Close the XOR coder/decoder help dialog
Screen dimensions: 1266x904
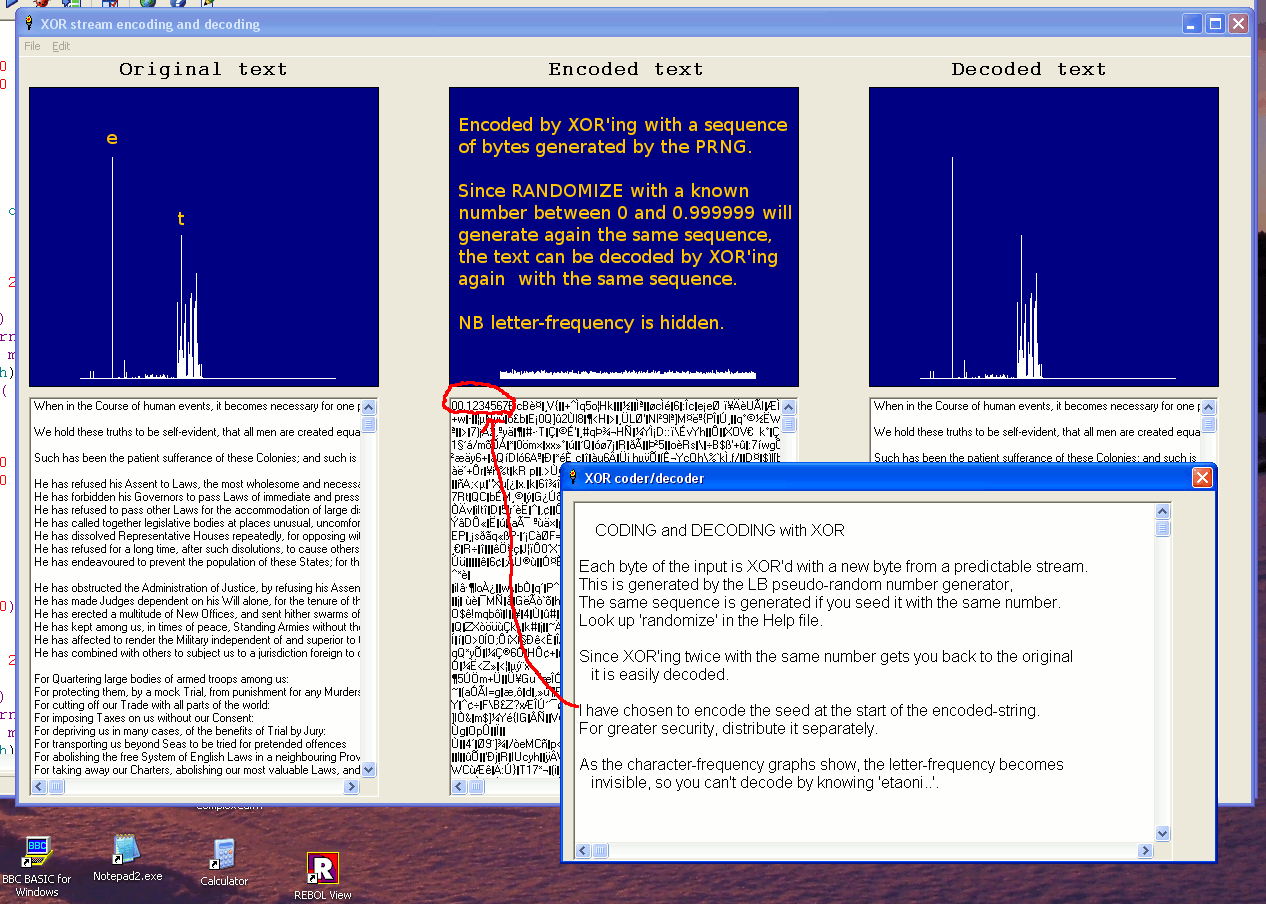point(1202,478)
